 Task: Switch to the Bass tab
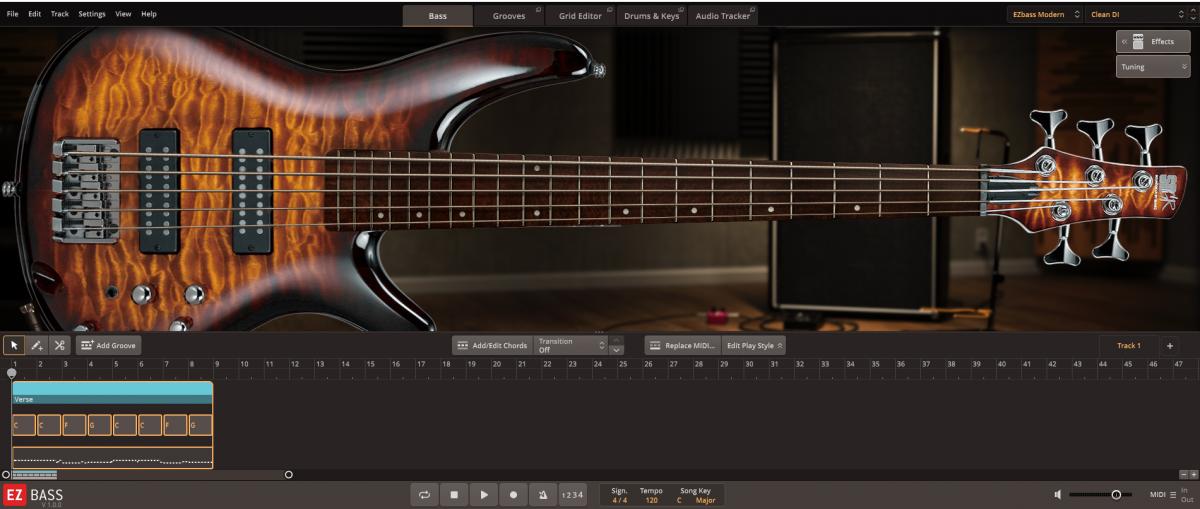(x=438, y=16)
